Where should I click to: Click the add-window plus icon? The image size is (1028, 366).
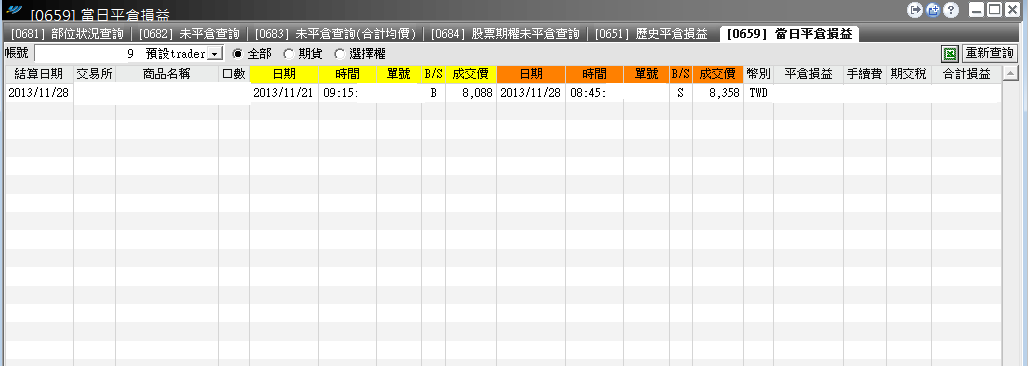pyautogui.click(x=933, y=10)
